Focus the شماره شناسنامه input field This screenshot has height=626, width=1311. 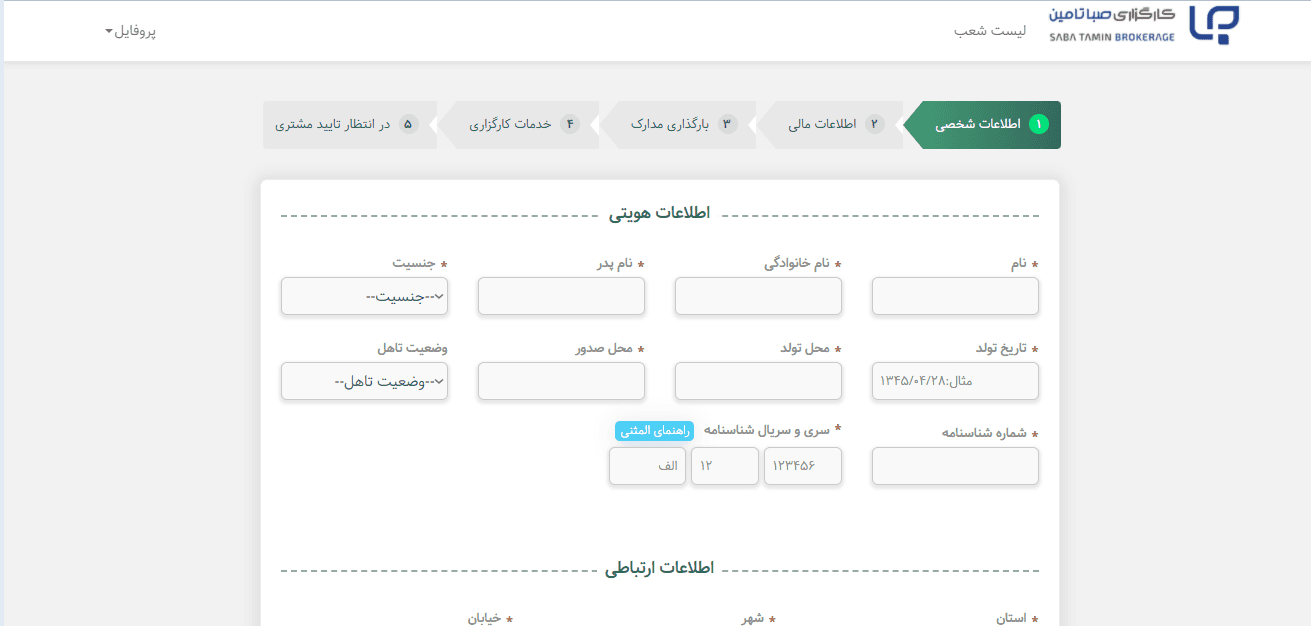[955, 466]
